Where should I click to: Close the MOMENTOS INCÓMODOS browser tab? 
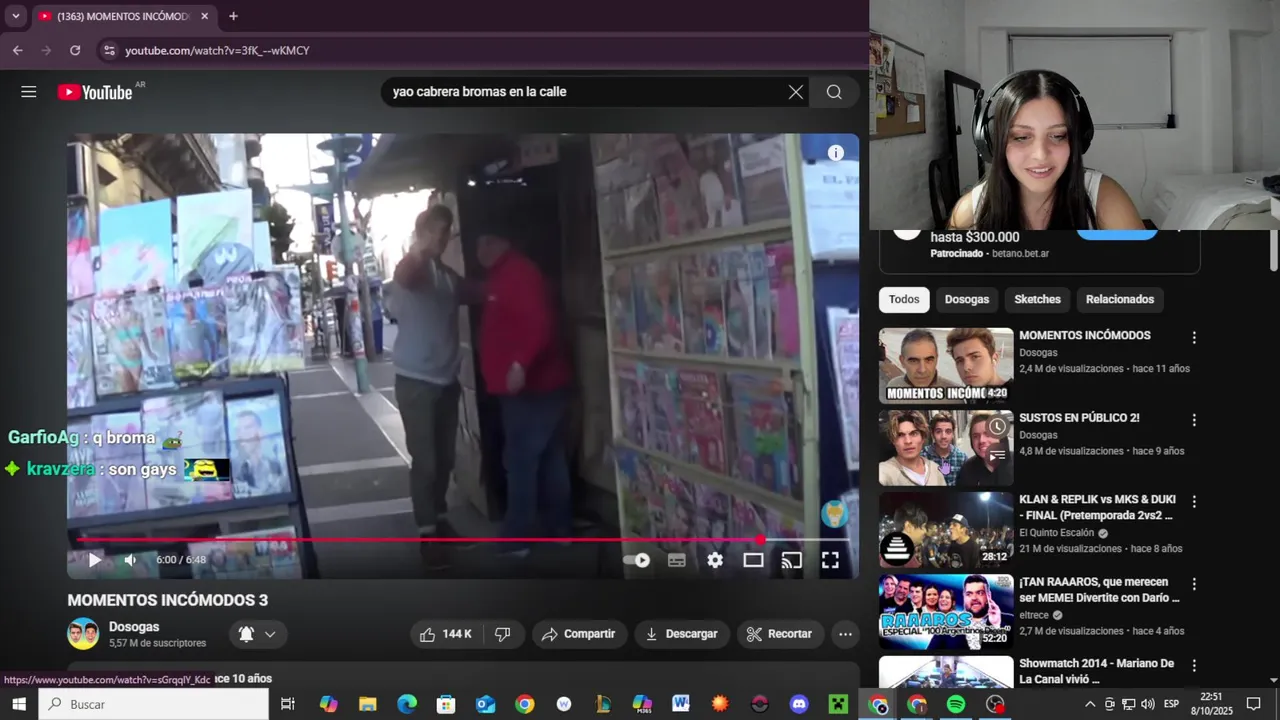tap(204, 16)
